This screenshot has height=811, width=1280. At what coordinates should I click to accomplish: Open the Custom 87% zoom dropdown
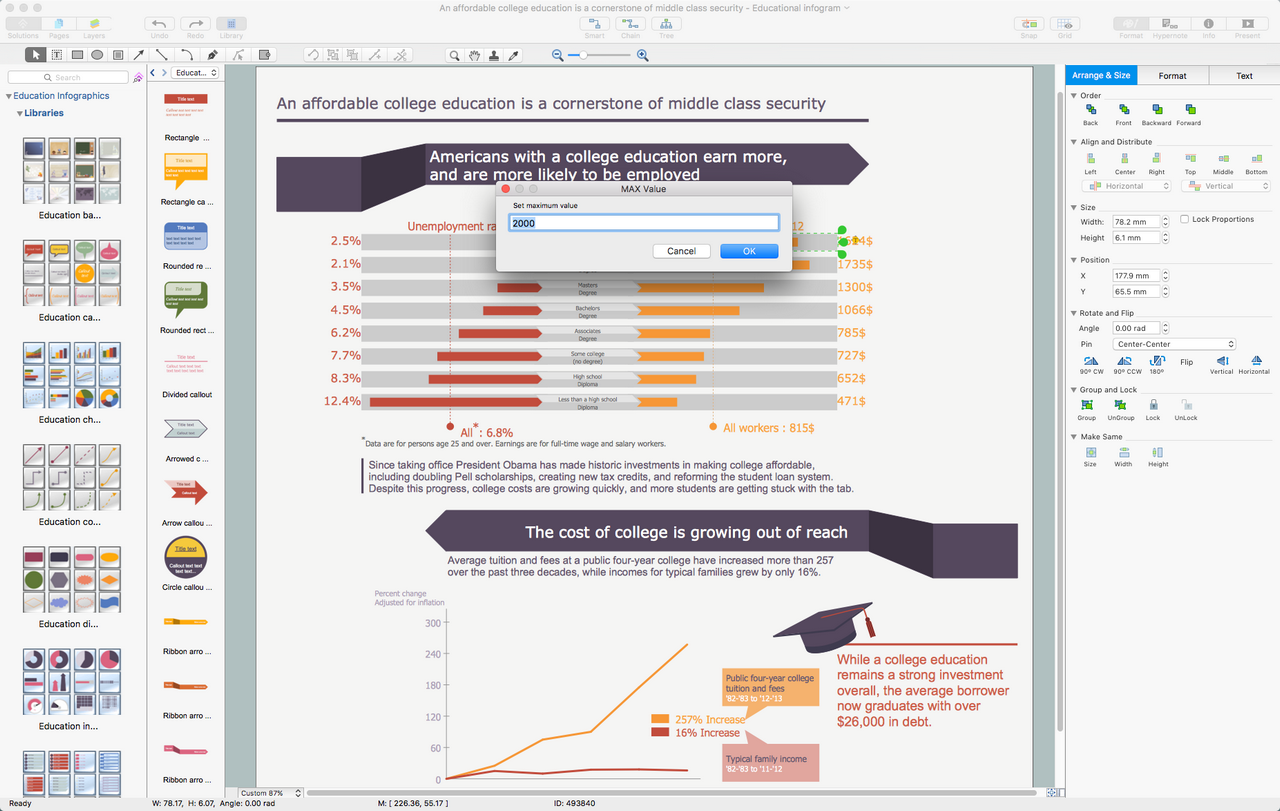tap(270, 793)
